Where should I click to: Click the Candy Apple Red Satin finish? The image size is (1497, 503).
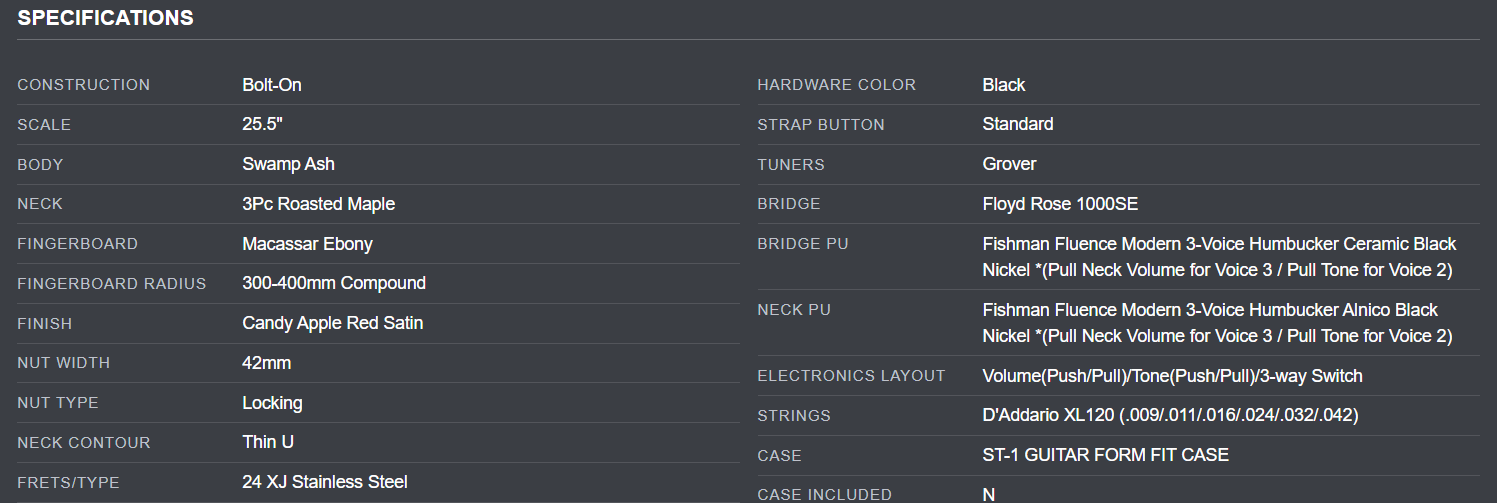332,323
